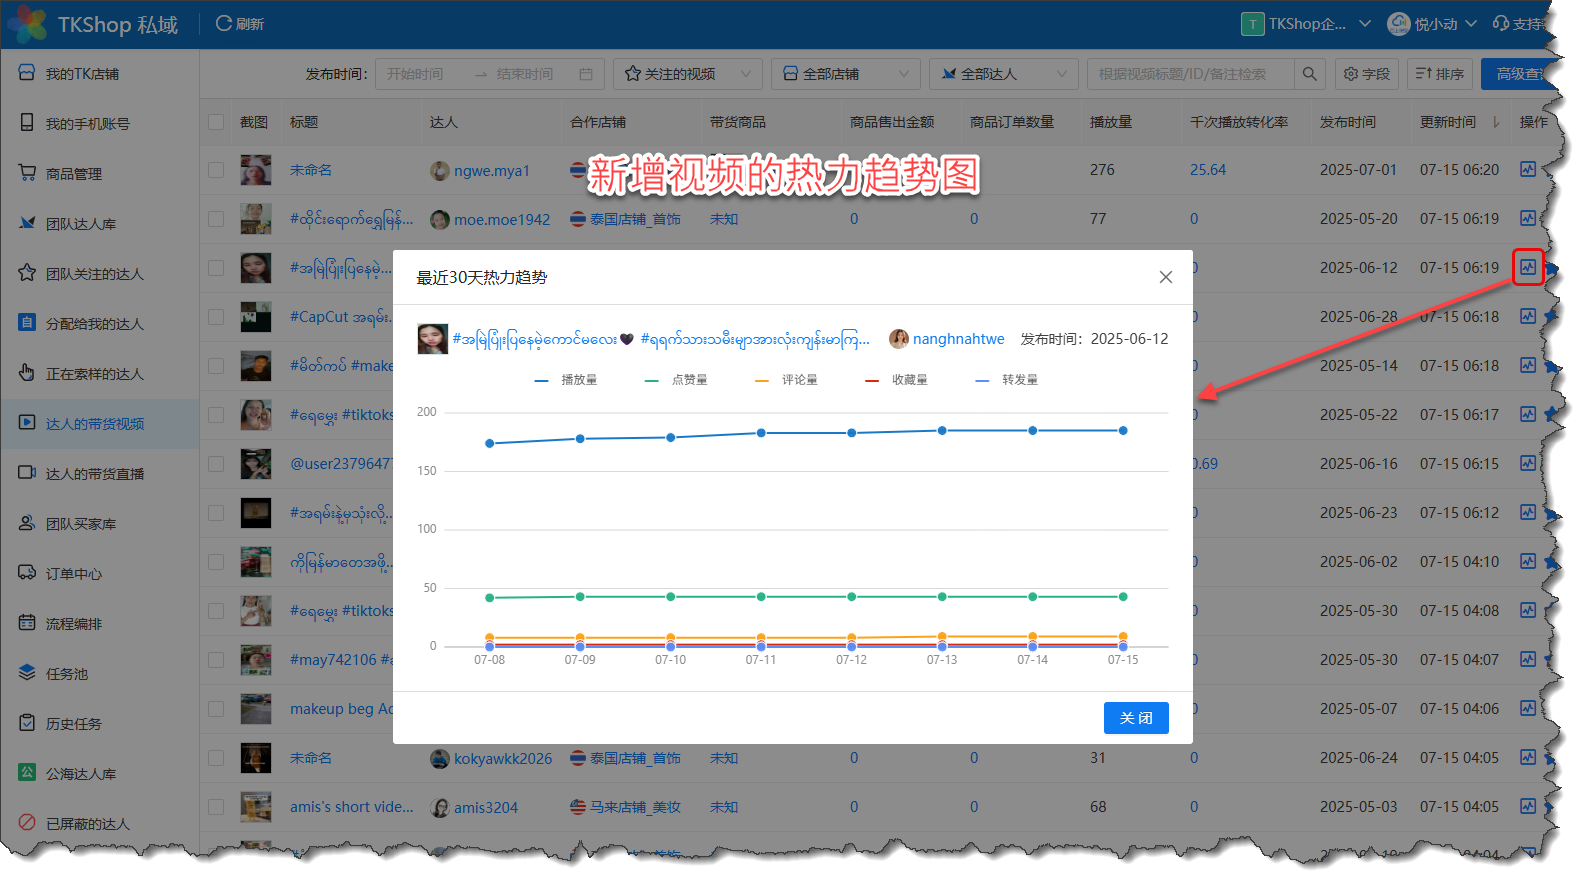This screenshot has width=1586, height=883.
Task: Open 团队关注的达人 in sidebar
Action: pos(100,274)
